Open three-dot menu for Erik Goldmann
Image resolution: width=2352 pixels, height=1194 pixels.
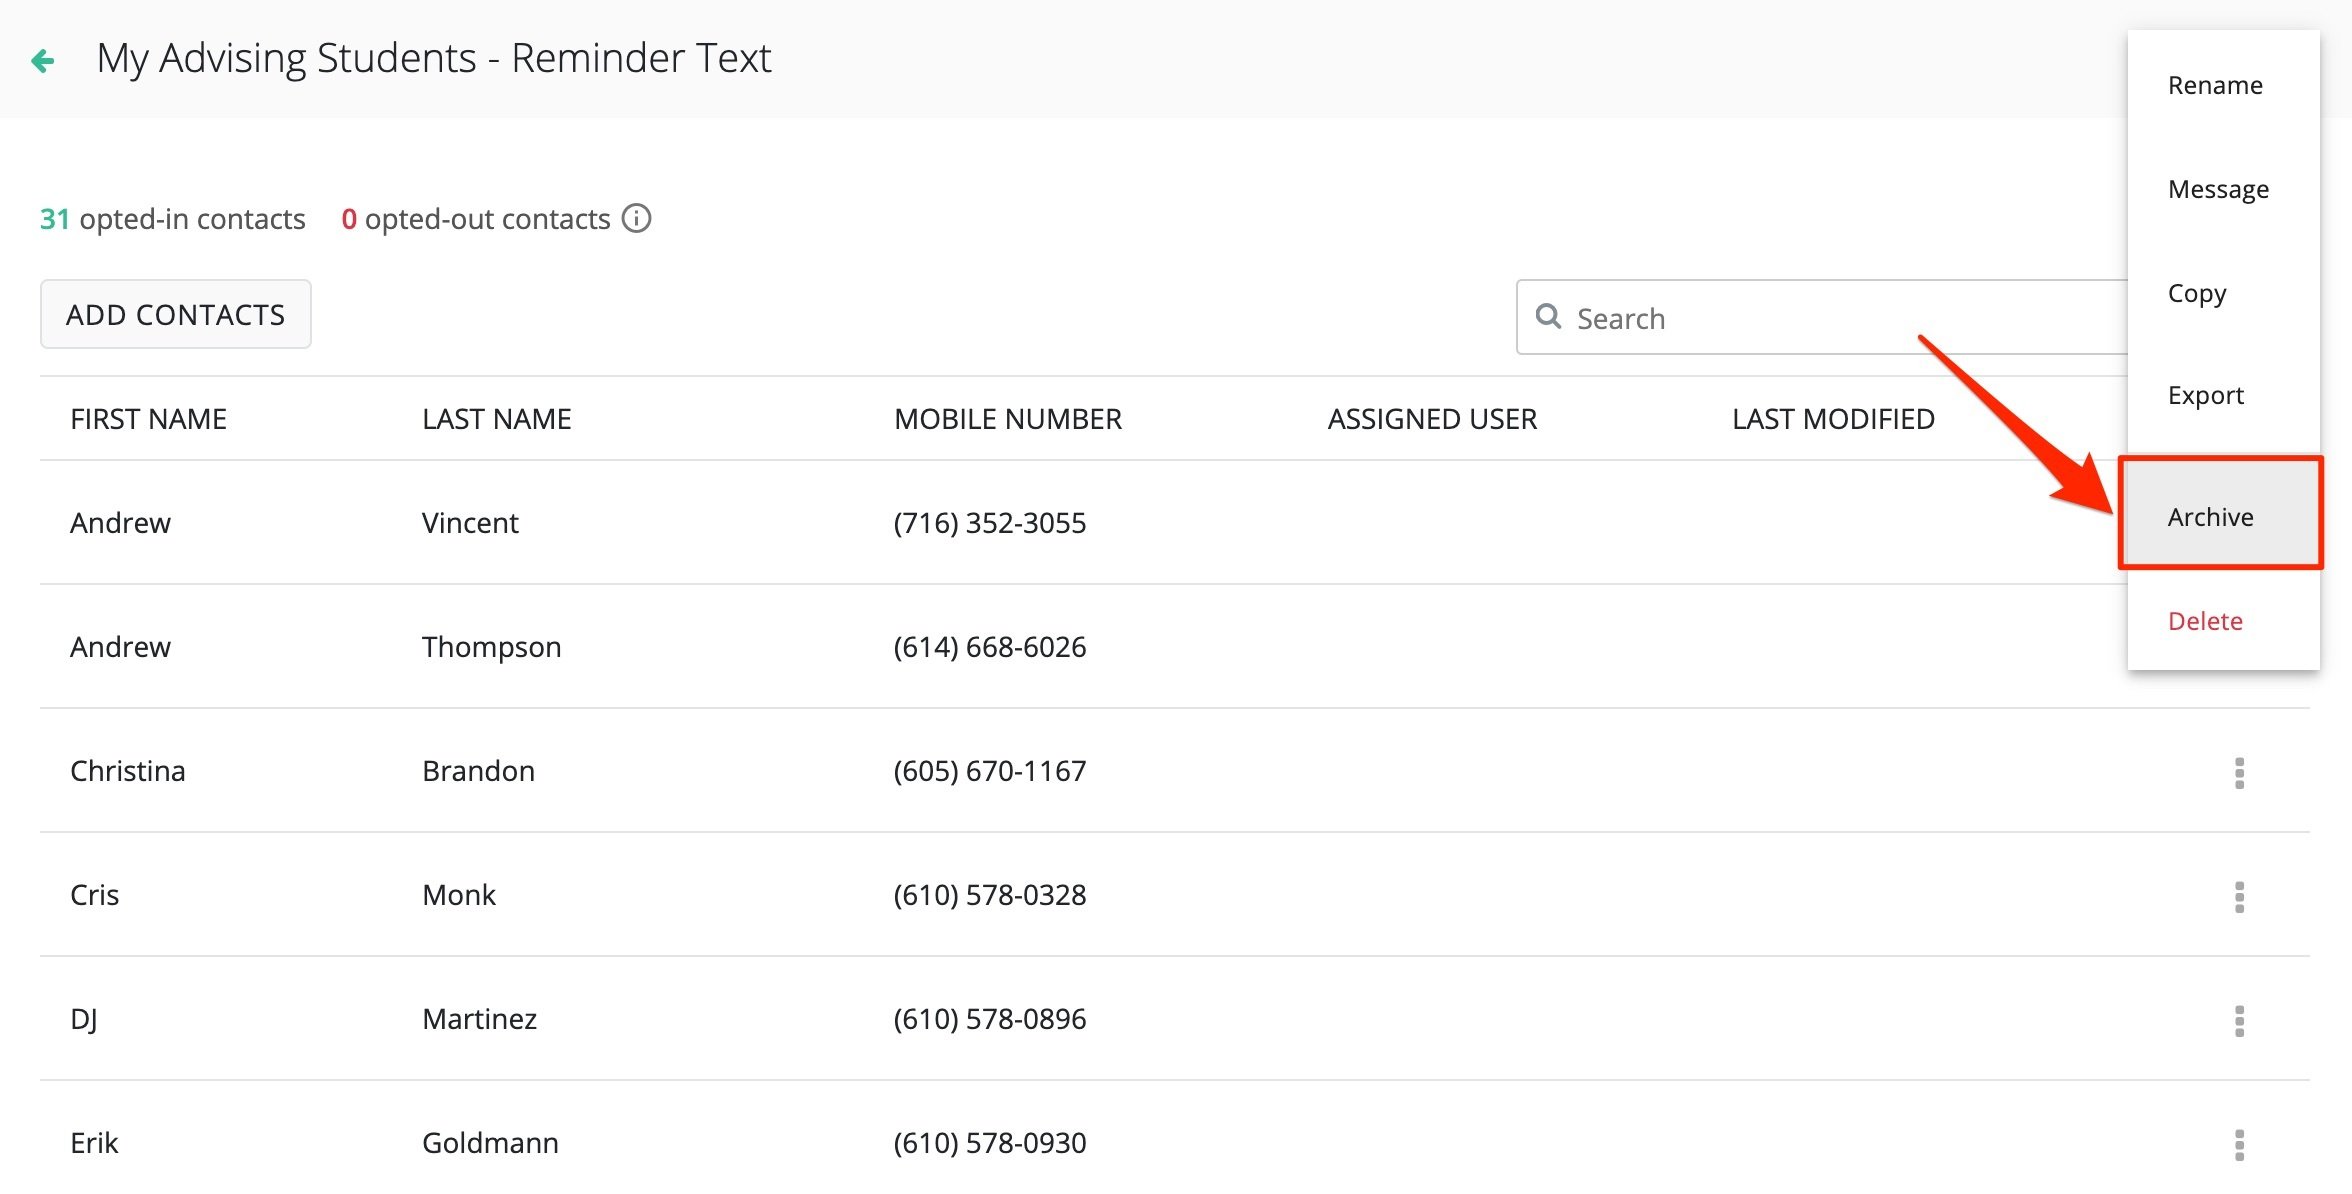pyautogui.click(x=2239, y=1145)
